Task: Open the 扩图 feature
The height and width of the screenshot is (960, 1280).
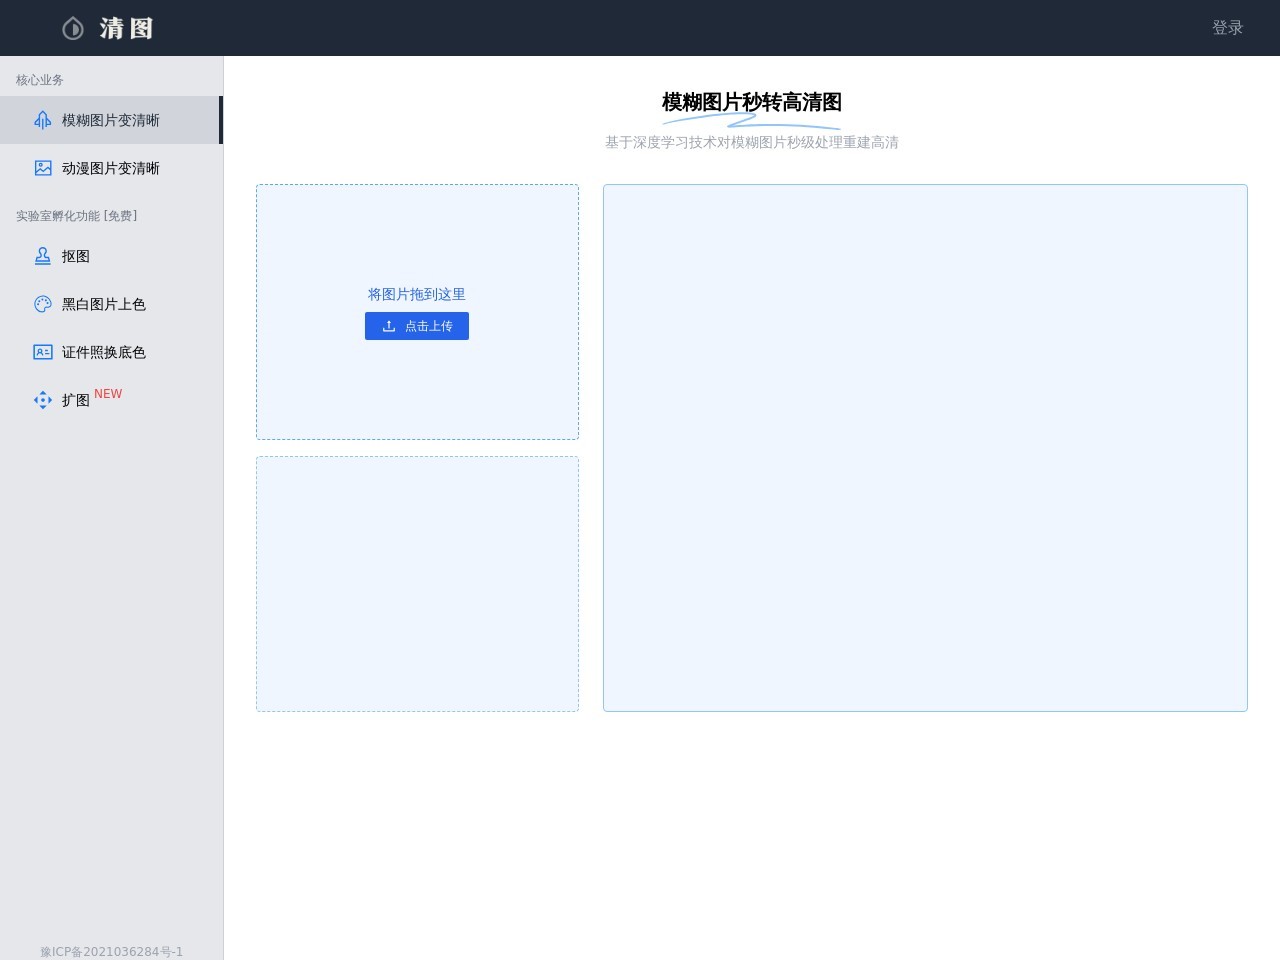Action: [111, 400]
